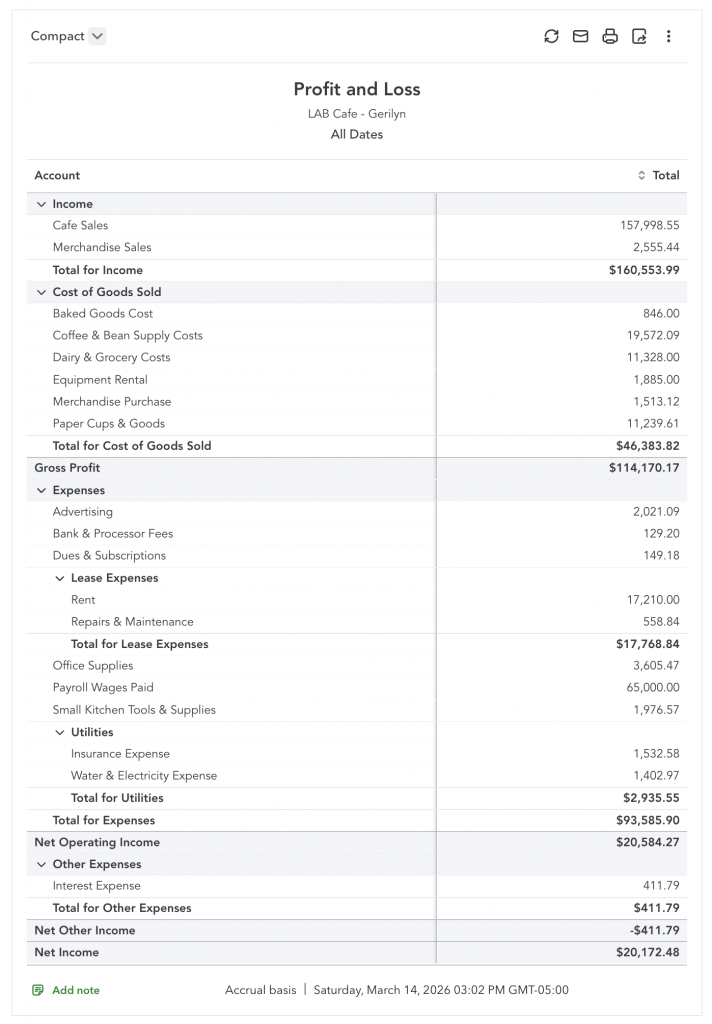Open the Cafe Sales amount 157,998.55
Image resolution: width=712 pixels, height=1024 pixels.
pyautogui.click(x=649, y=226)
